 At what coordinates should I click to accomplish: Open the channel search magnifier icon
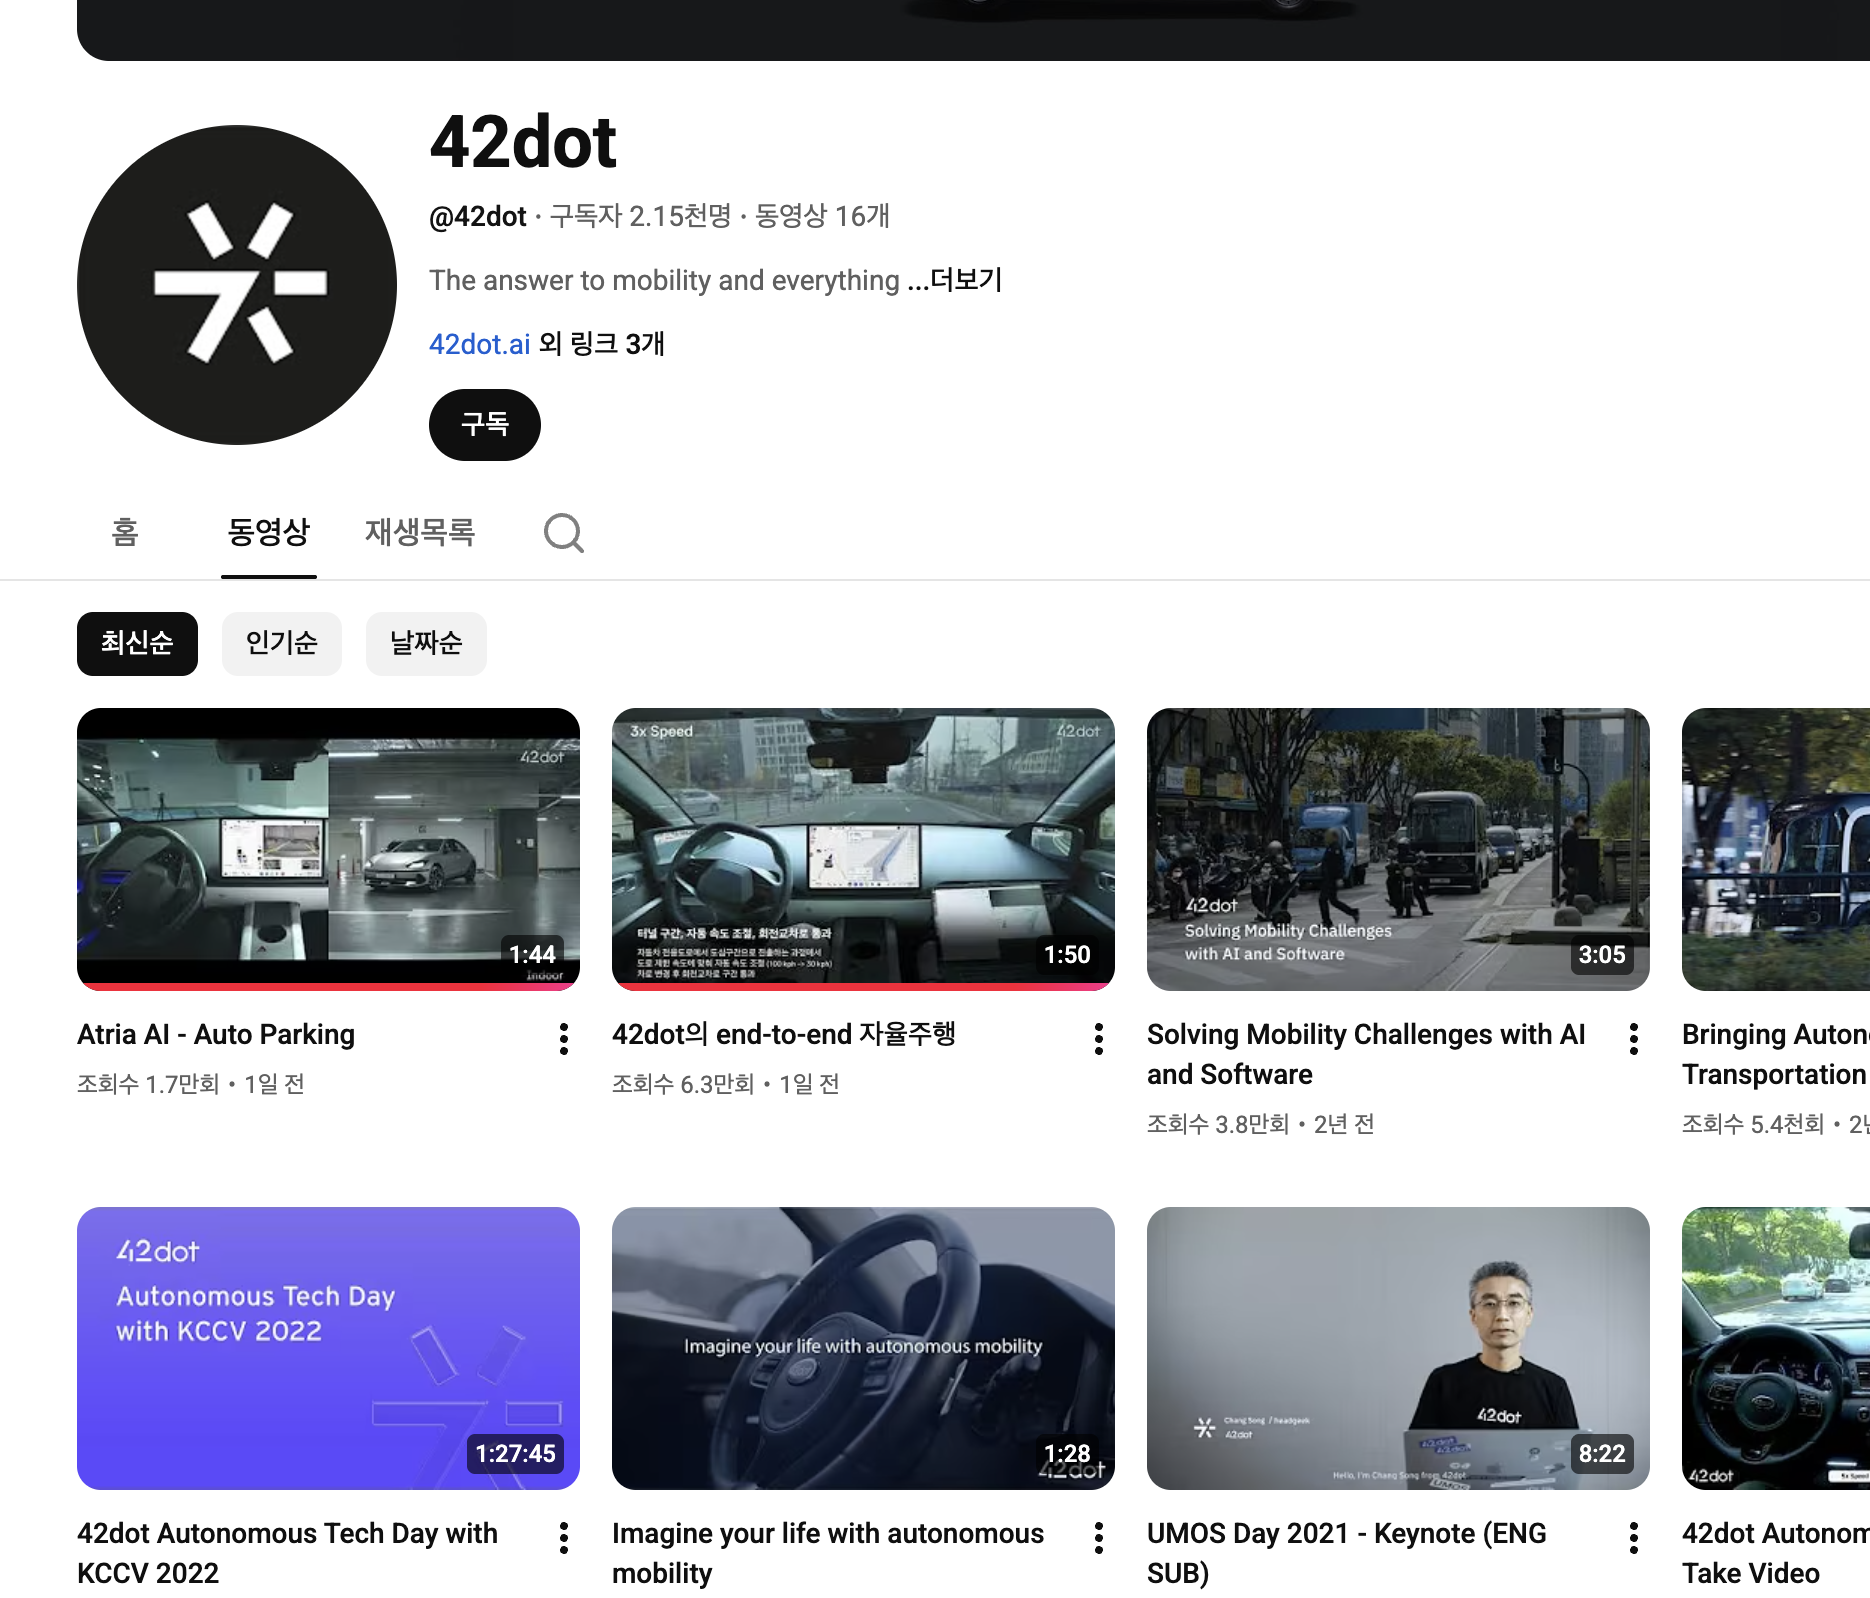click(564, 533)
